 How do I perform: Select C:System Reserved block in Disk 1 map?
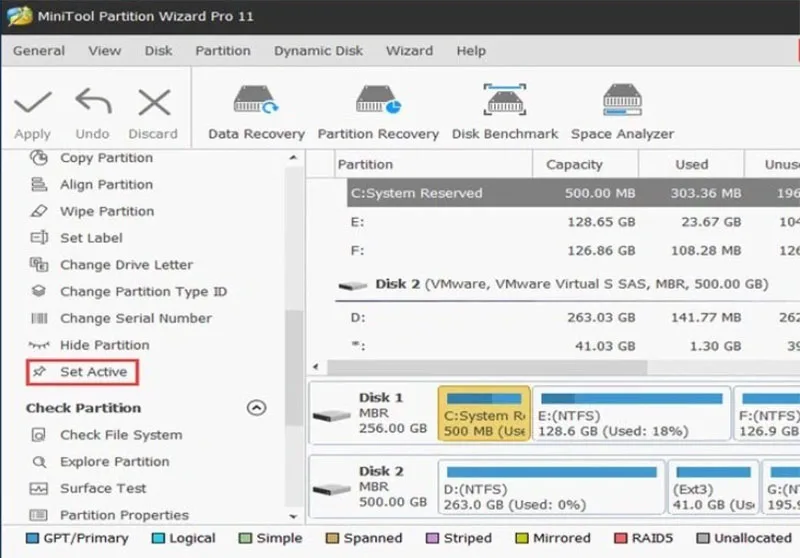pyautogui.click(x=484, y=414)
